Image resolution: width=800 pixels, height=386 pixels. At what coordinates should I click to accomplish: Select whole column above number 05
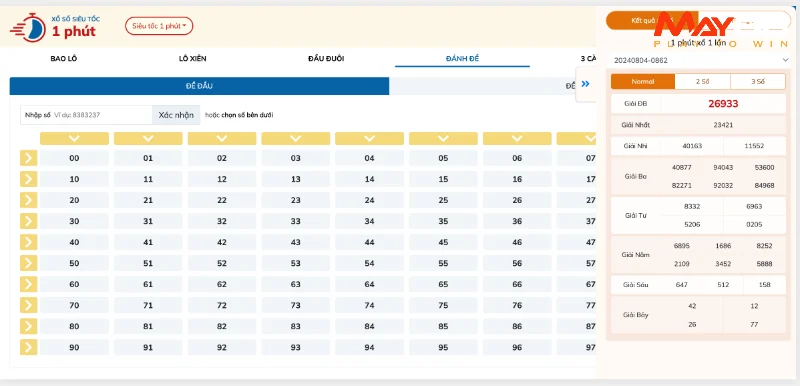click(443, 138)
